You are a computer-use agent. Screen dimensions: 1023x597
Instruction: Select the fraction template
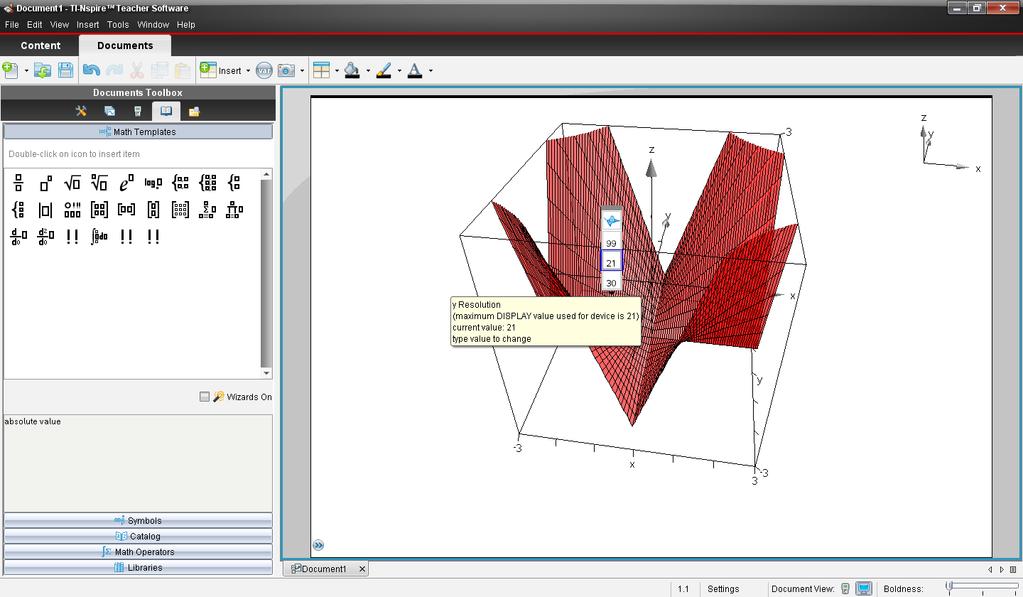pyautogui.click(x=18, y=183)
